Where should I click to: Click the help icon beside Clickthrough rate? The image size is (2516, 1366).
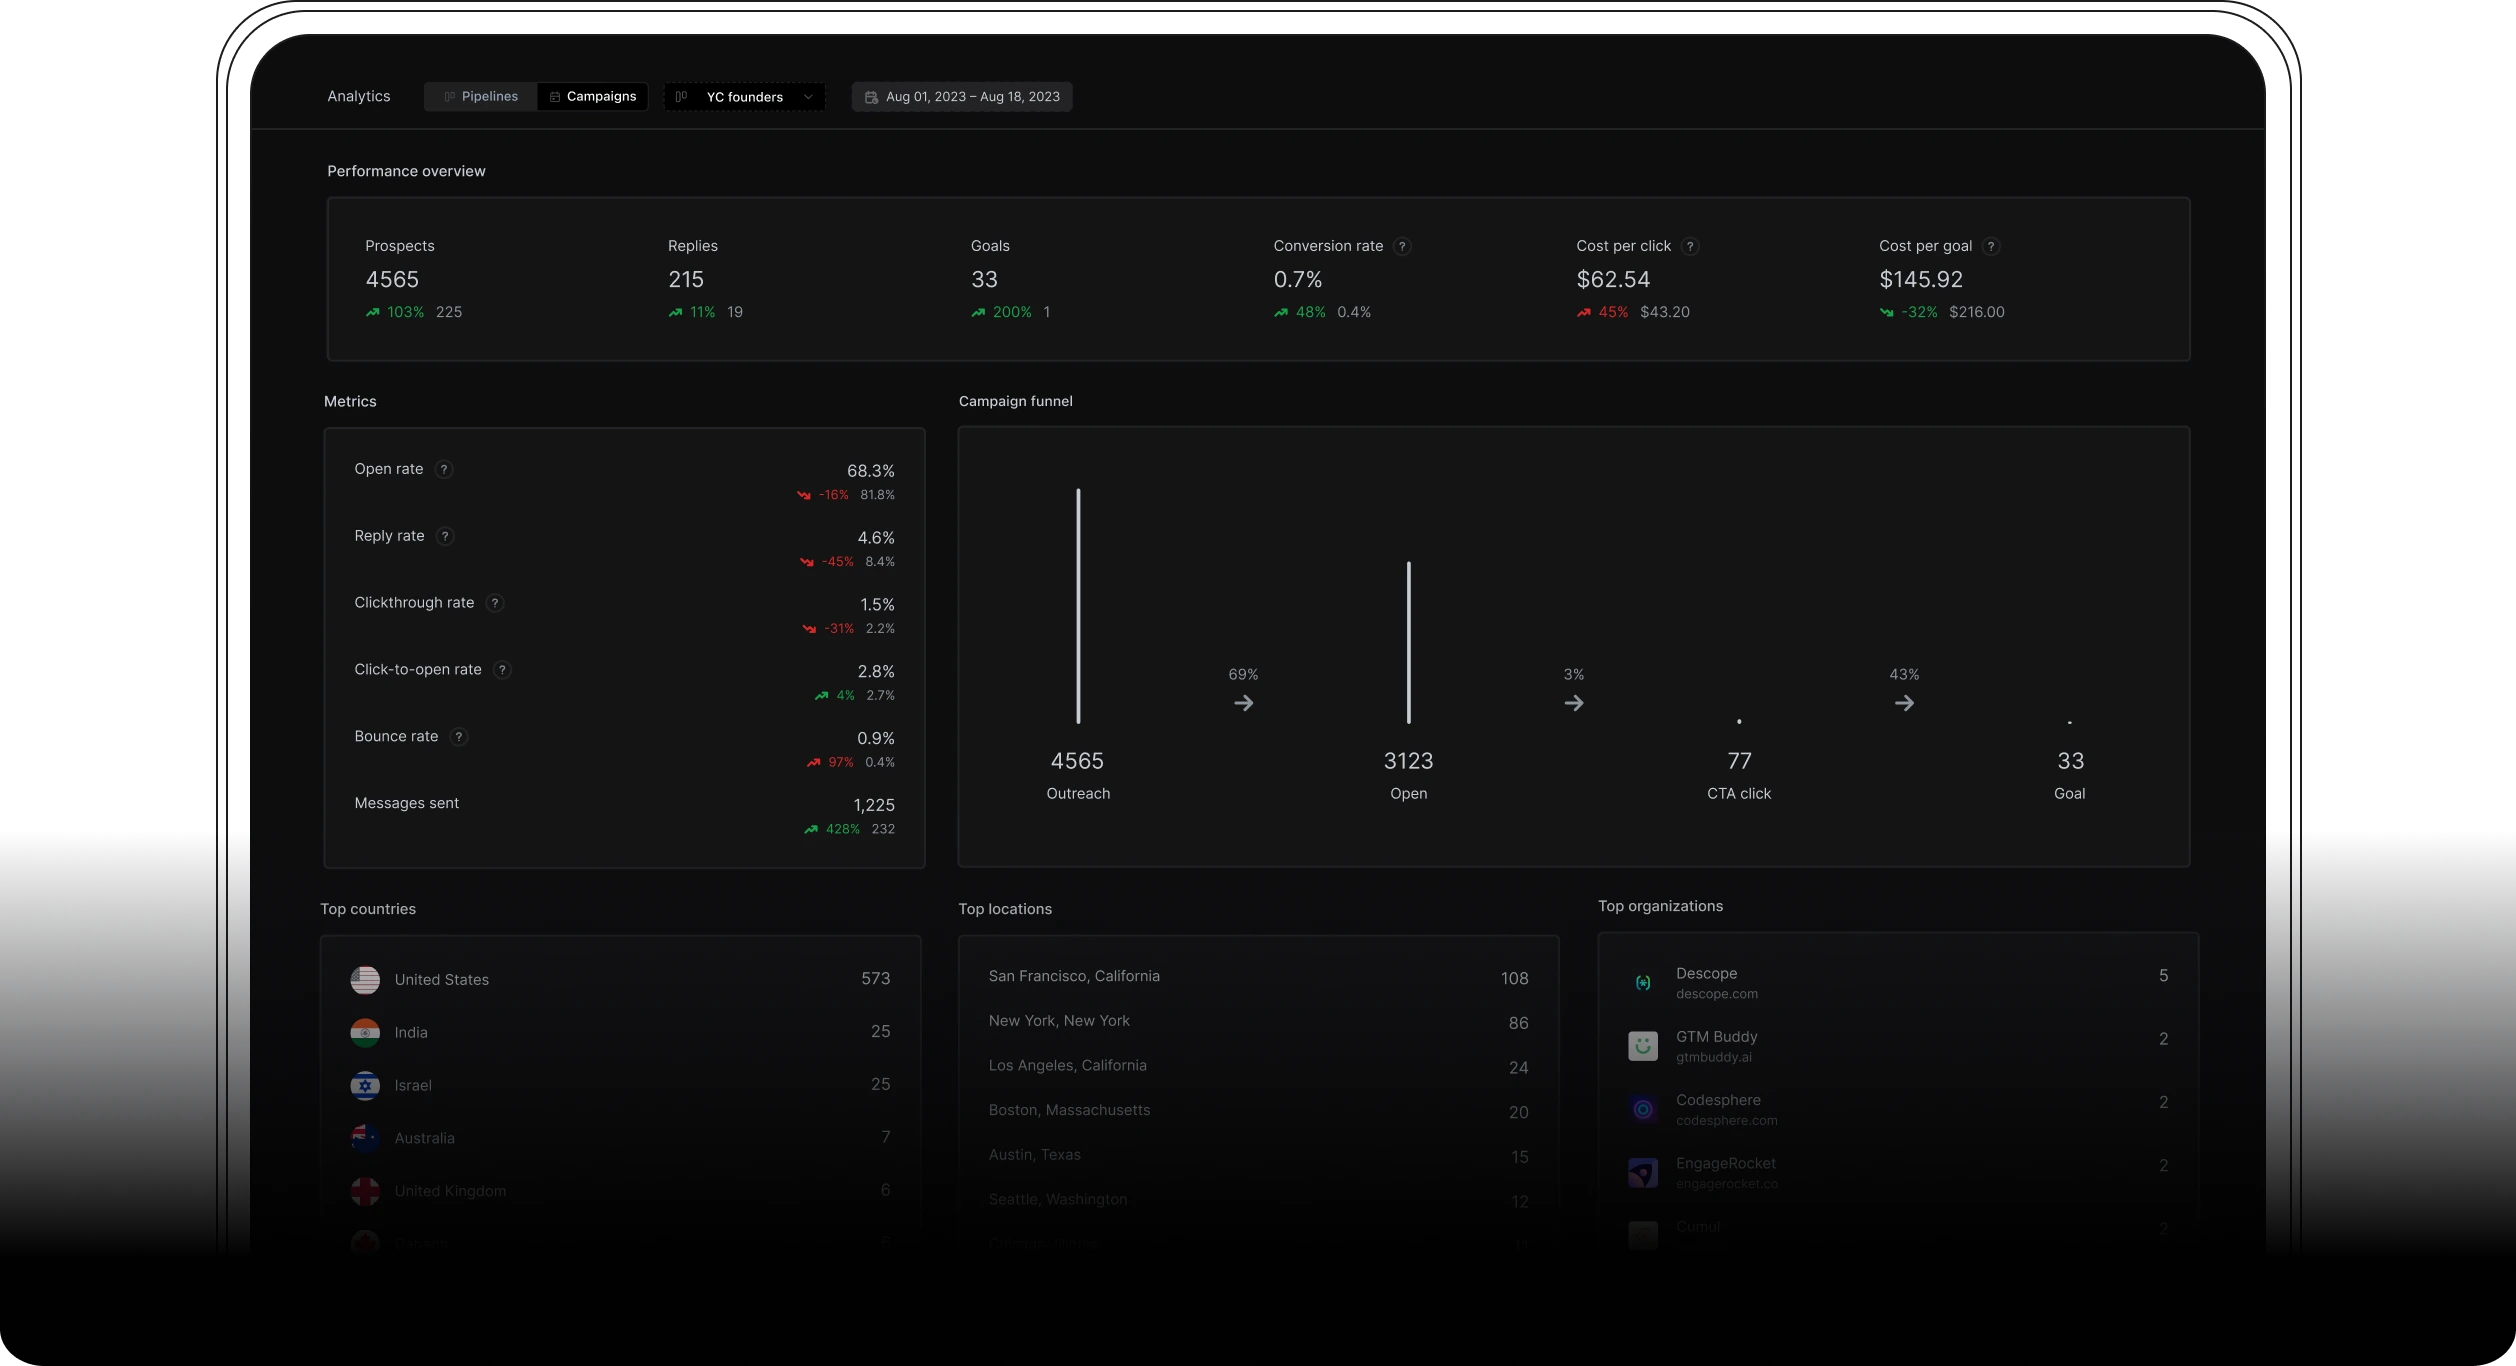(495, 603)
